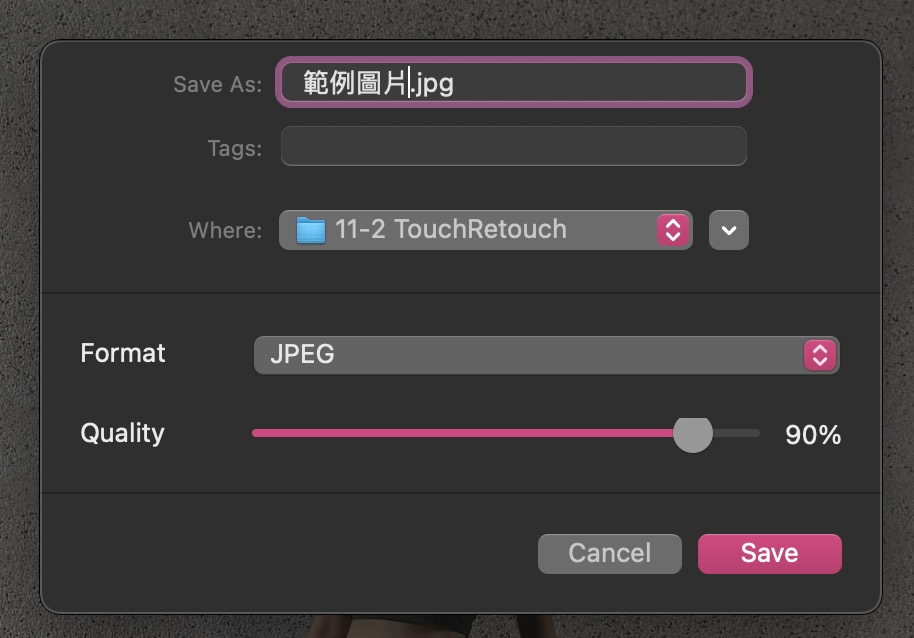Open the Where location popup showing 11-2 TouchRetouch
The width and height of the screenshot is (914, 638).
click(486, 230)
